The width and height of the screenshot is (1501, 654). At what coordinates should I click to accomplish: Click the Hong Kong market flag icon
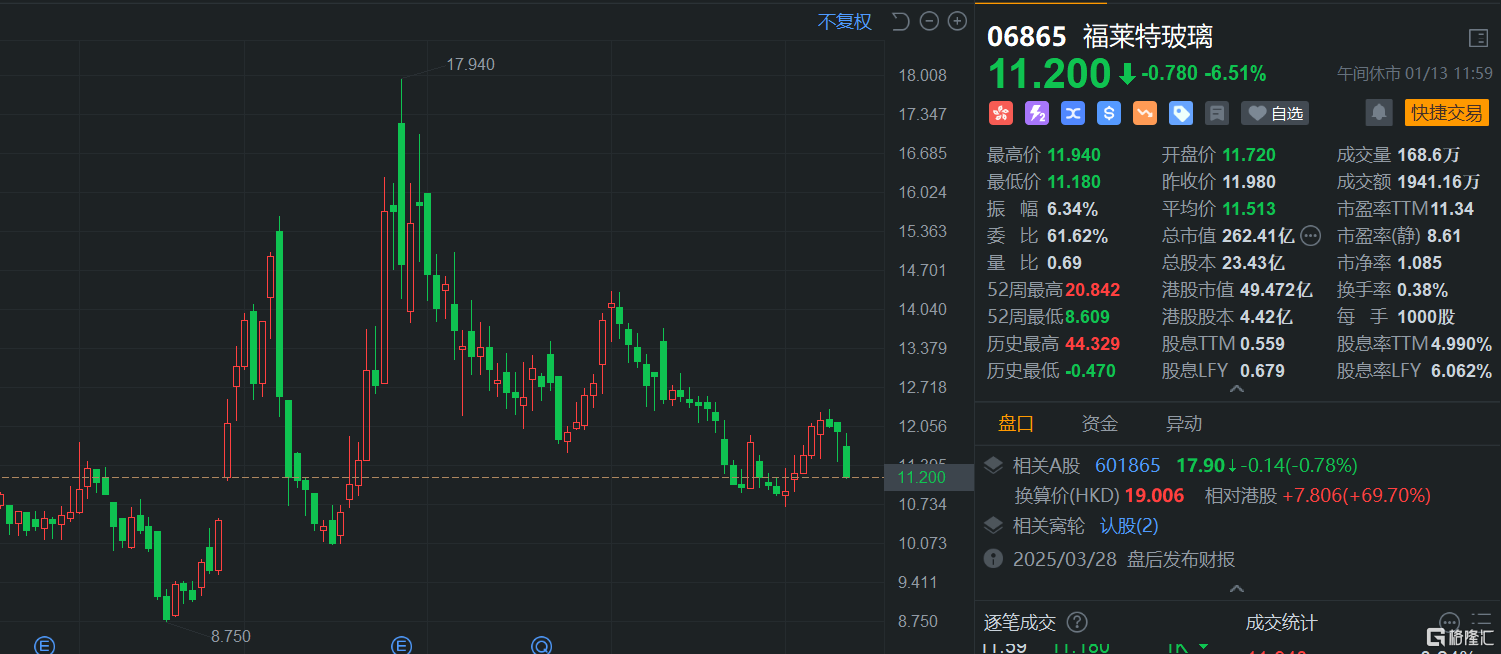(1001, 113)
